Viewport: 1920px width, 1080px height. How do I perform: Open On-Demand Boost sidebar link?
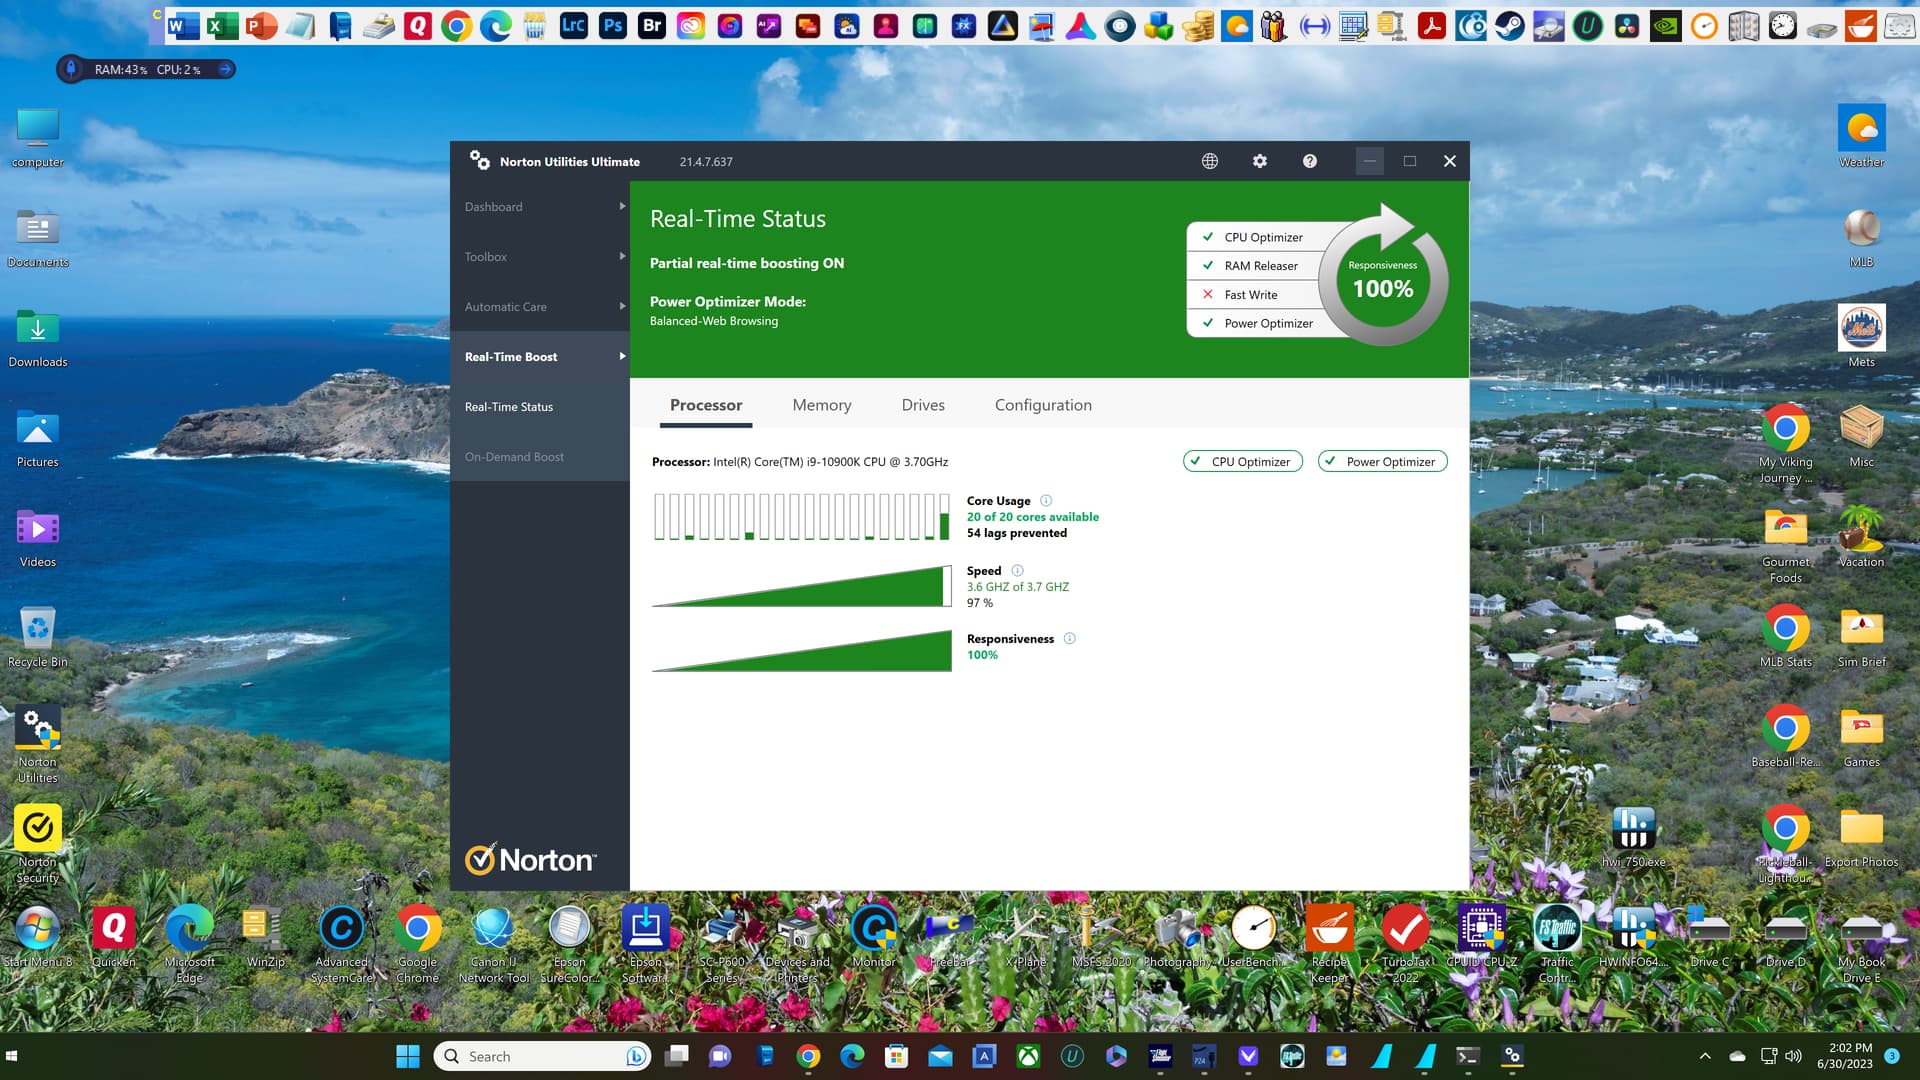click(x=514, y=457)
